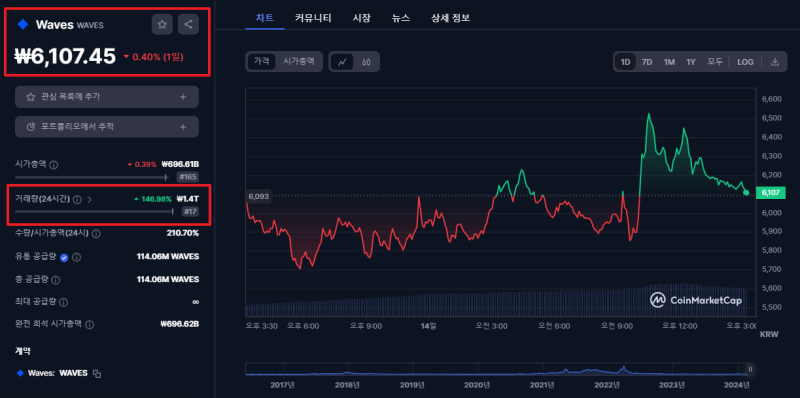Viewport: 800px width, 398px height.
Task: Open the 커뮤니티 tab
Action: [x=313, y=18]
